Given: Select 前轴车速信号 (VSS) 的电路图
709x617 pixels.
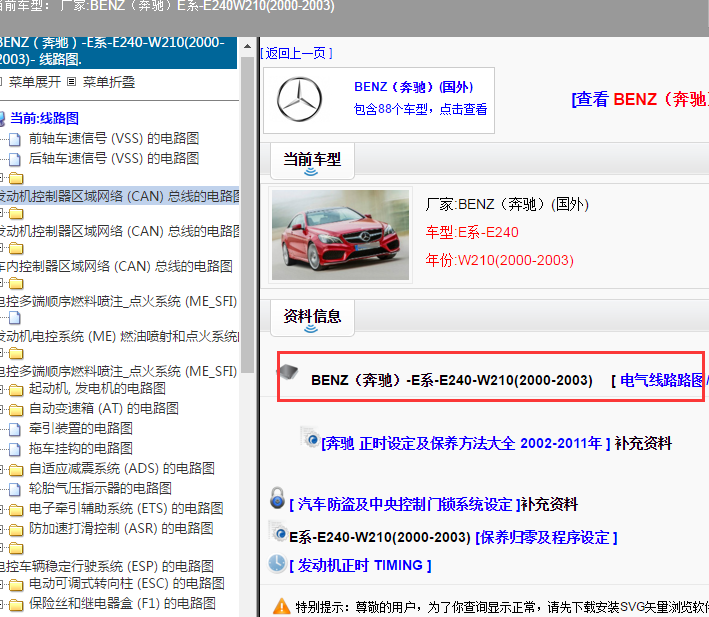Looking at the screenshot, I should 114,138.
